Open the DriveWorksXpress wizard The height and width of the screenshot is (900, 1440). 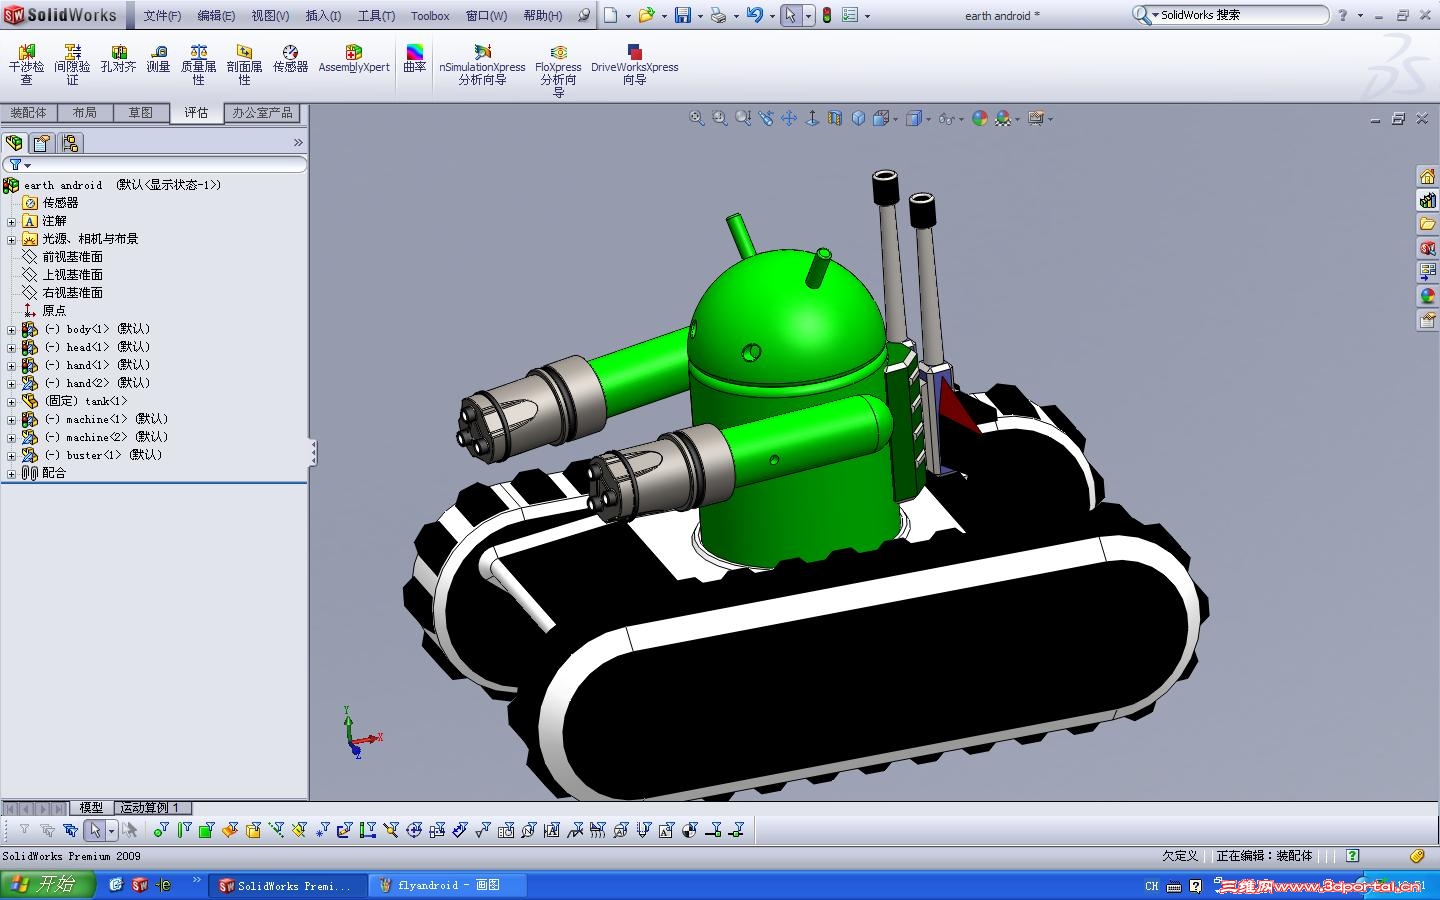pyautogui.click(x=634, y=64)
